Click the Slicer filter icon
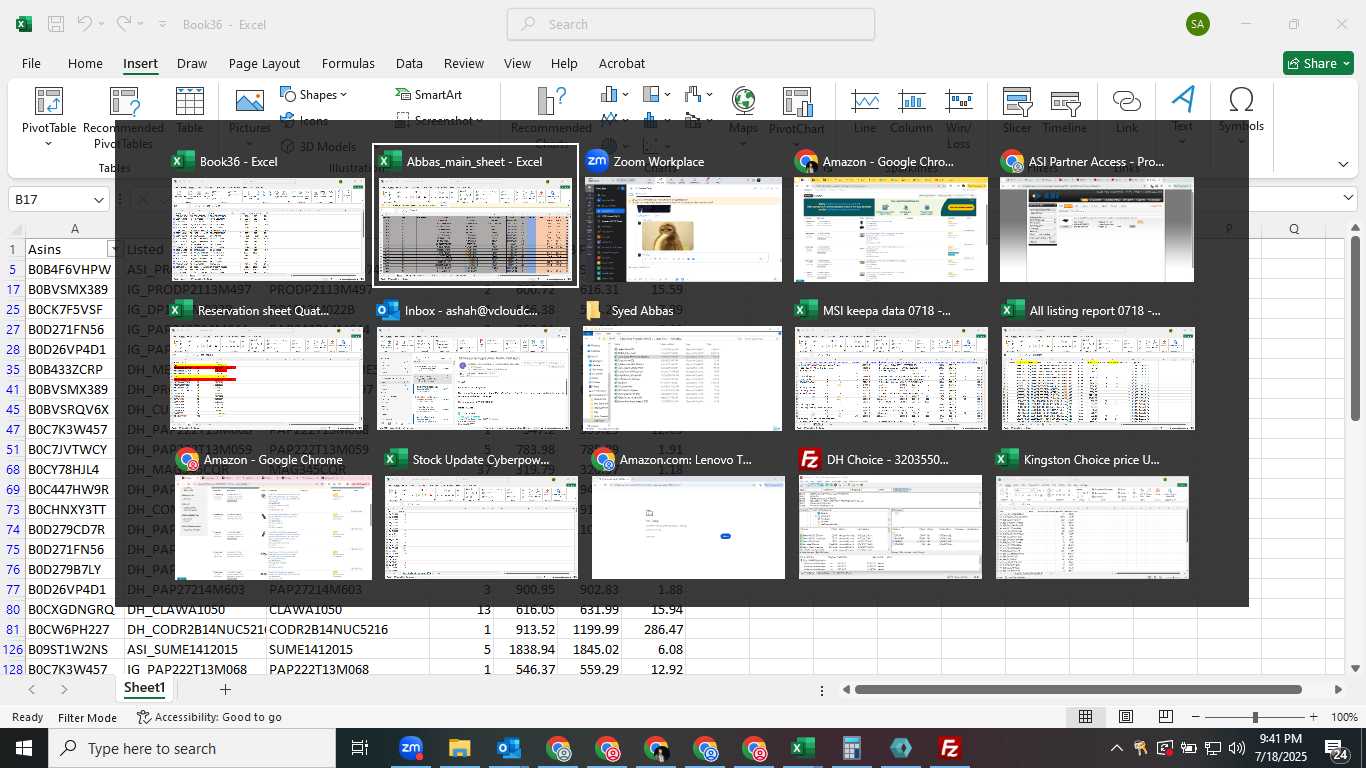 coord(1017,101)
